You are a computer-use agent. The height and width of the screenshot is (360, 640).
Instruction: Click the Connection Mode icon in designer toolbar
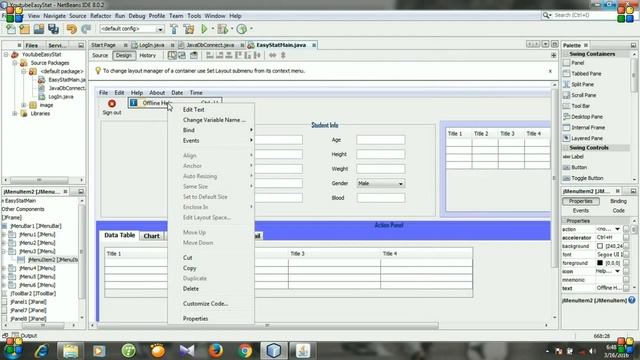coord(182,55)
